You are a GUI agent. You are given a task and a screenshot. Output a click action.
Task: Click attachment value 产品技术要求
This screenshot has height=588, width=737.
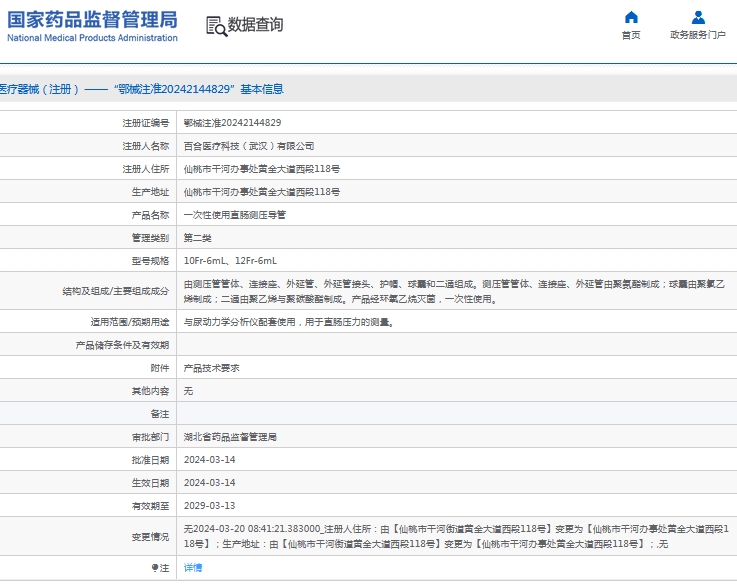coord(212,368)
